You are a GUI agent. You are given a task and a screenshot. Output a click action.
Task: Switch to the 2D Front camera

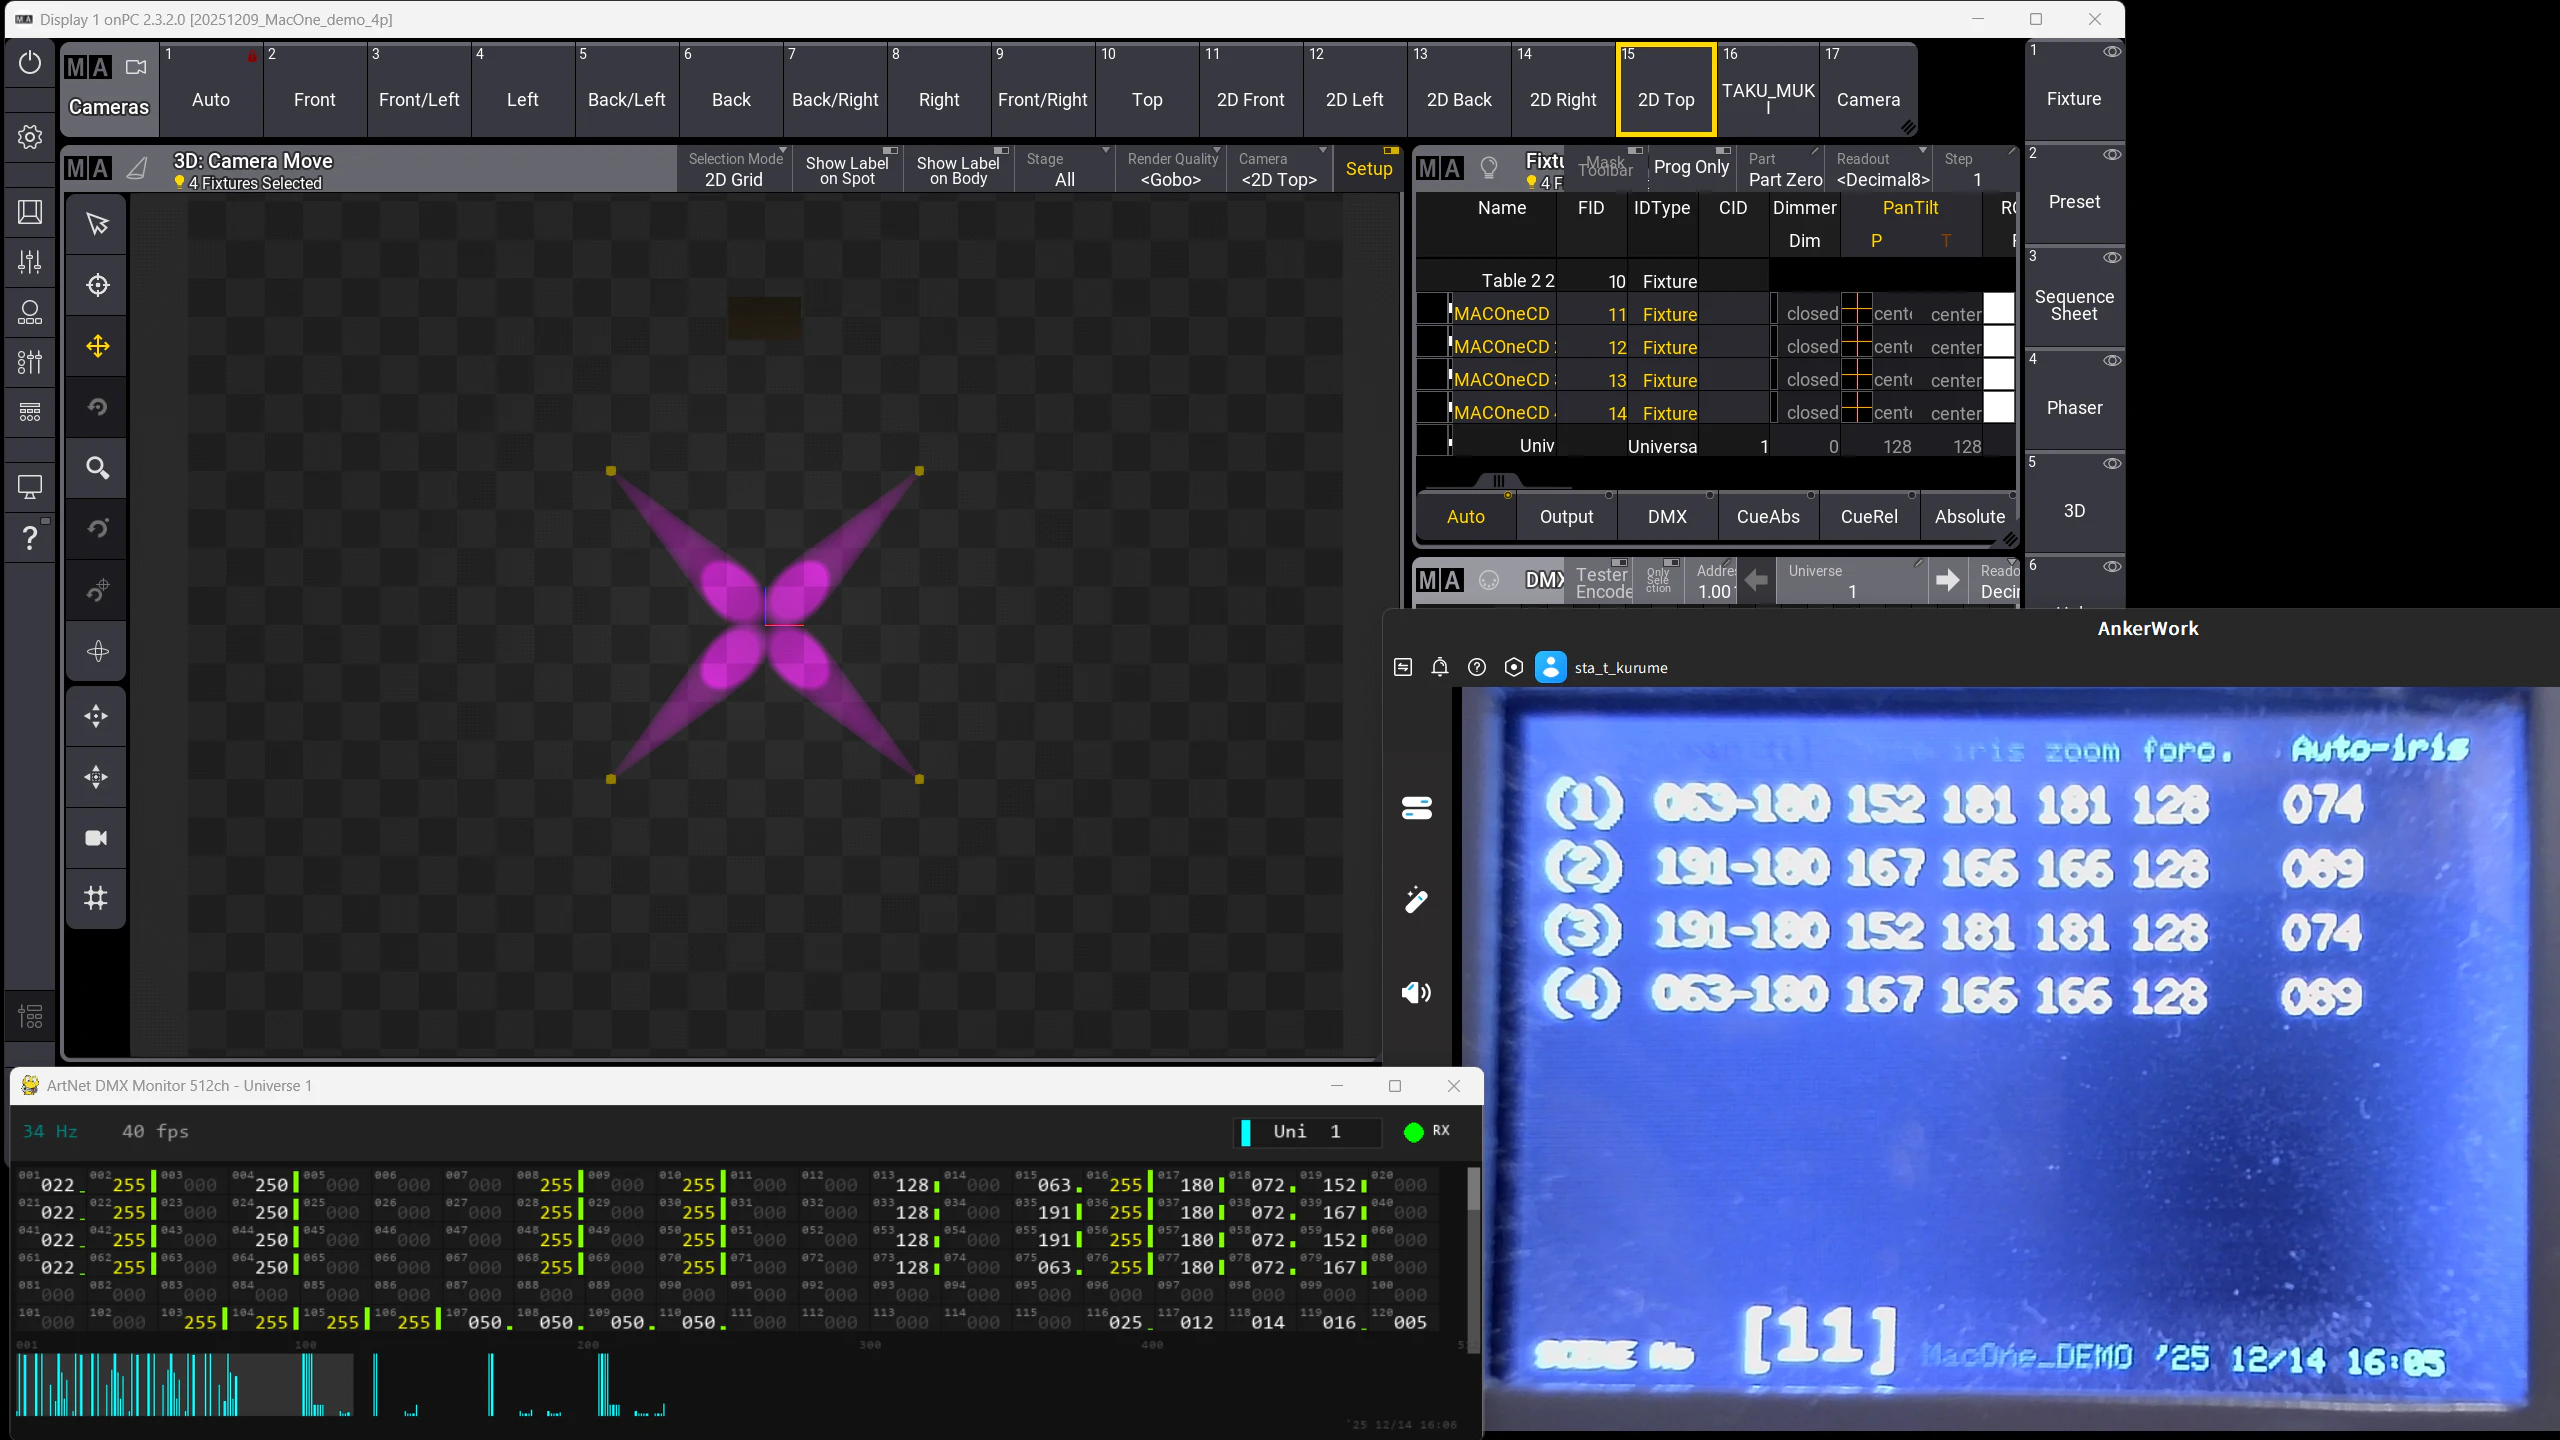[x=1250, y=90]
